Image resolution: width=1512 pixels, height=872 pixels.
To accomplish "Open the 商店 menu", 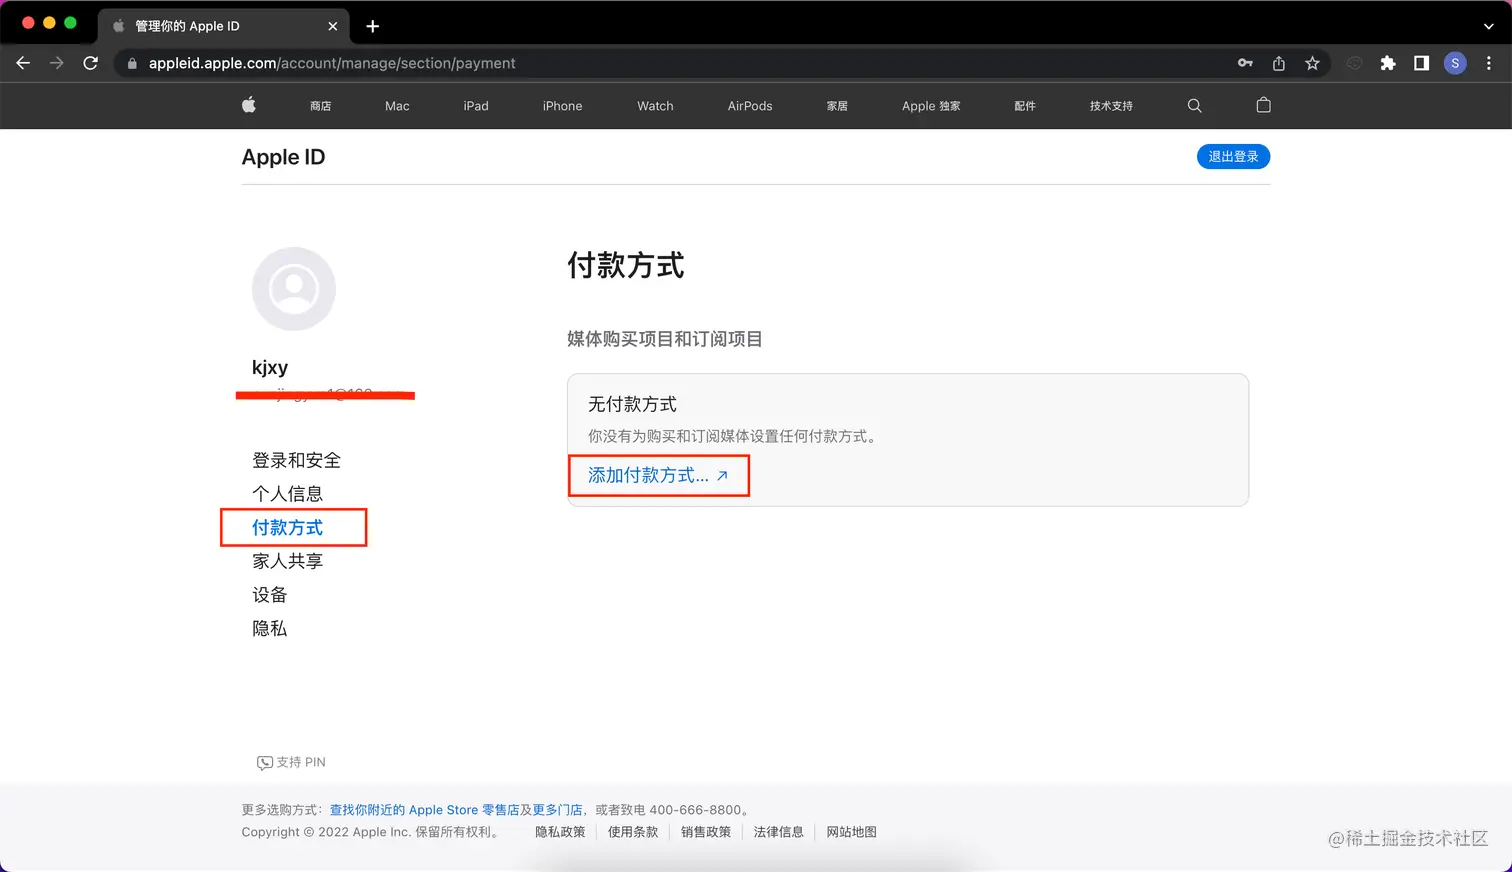I will (x=321, y=106).
